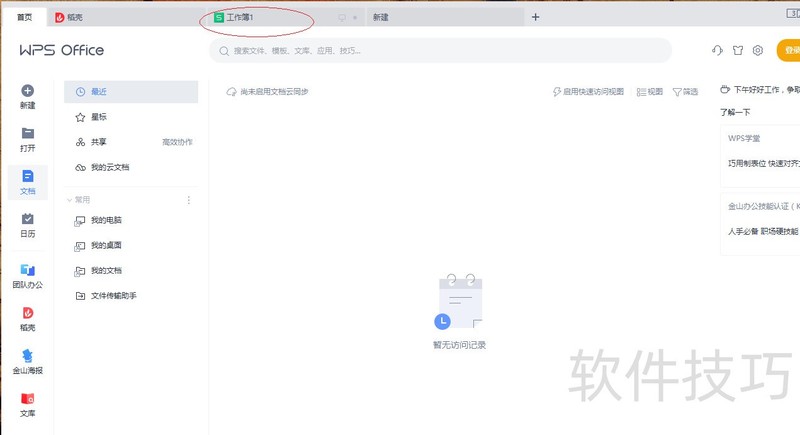Click the 高效协作 label
The width and height of the screenshot is (800, 435).
177,142
